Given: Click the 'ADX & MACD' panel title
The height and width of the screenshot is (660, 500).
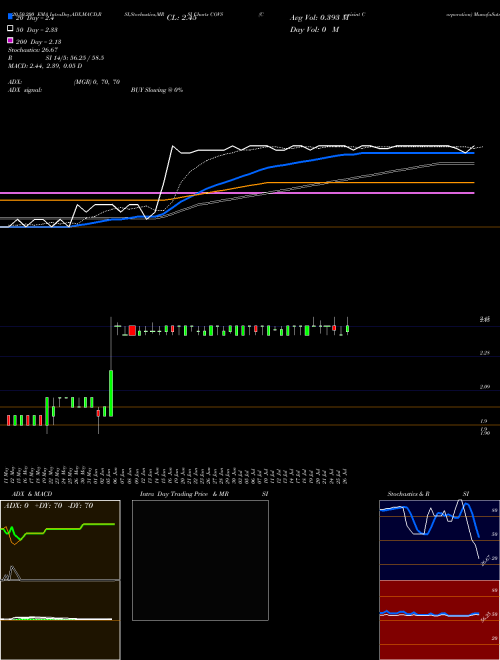Looking at the screenshot, I should coord(32,494).
